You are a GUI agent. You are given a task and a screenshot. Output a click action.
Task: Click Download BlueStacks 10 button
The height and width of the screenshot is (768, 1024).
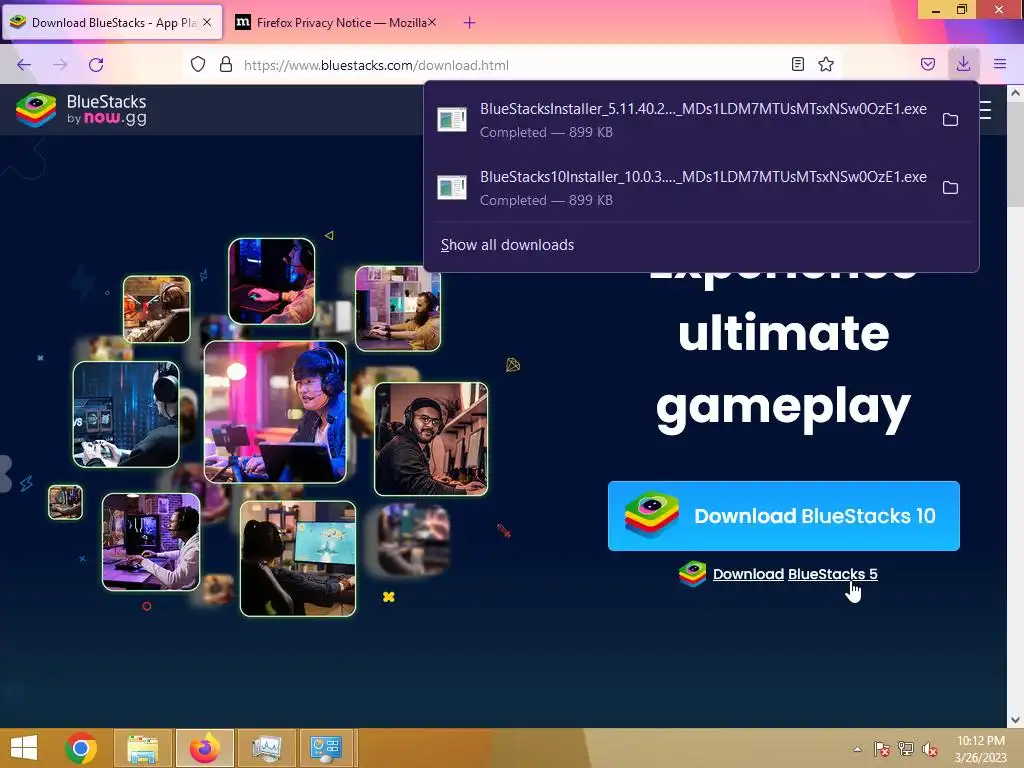[784, 516]
